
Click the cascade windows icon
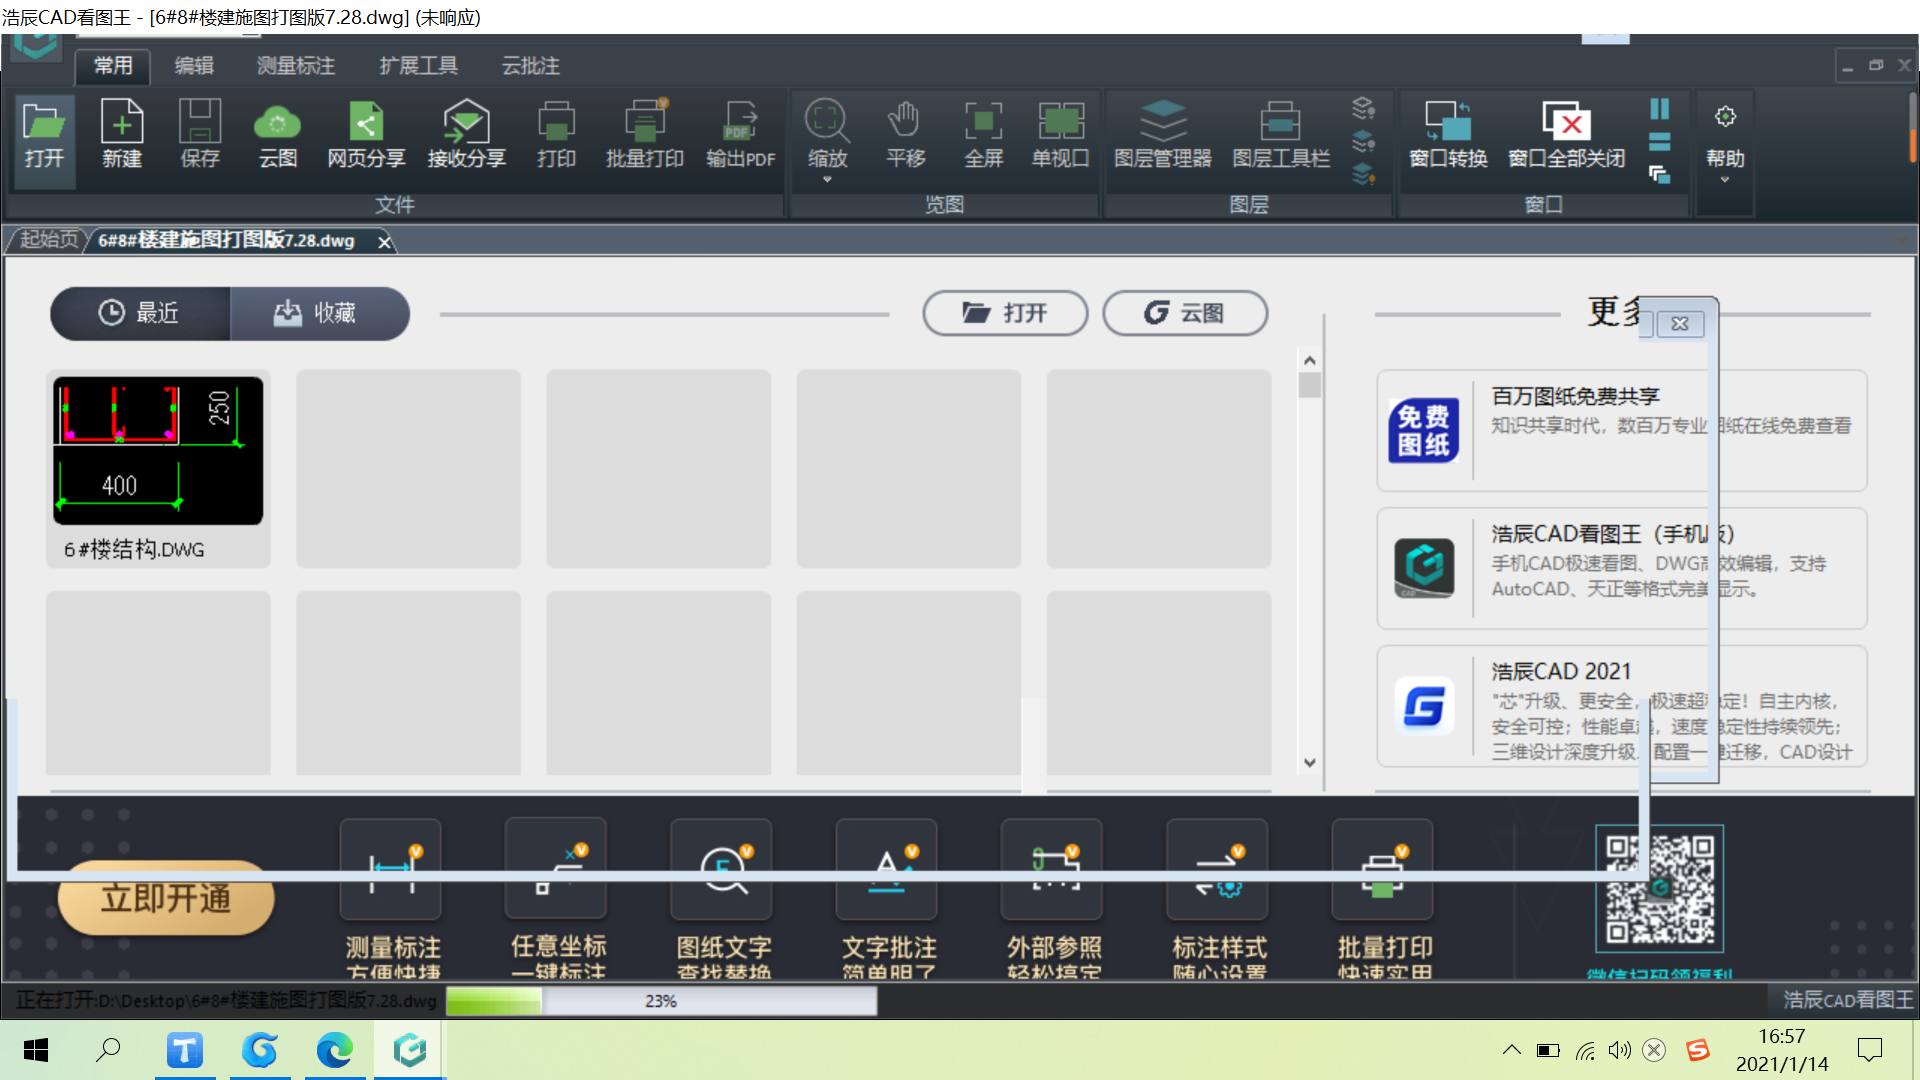[x=1660, y=175]
